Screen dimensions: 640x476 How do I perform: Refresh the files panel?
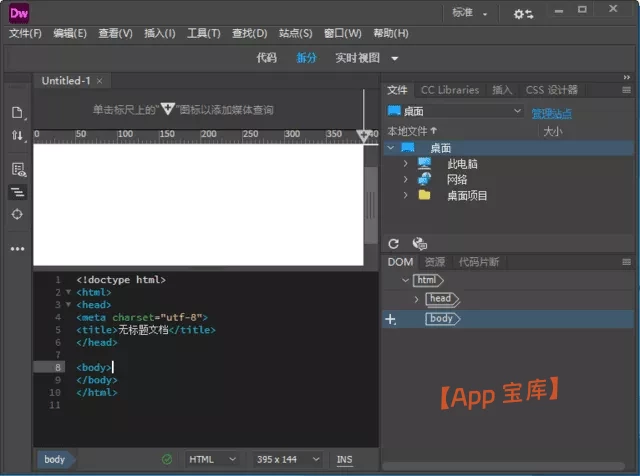393,244
